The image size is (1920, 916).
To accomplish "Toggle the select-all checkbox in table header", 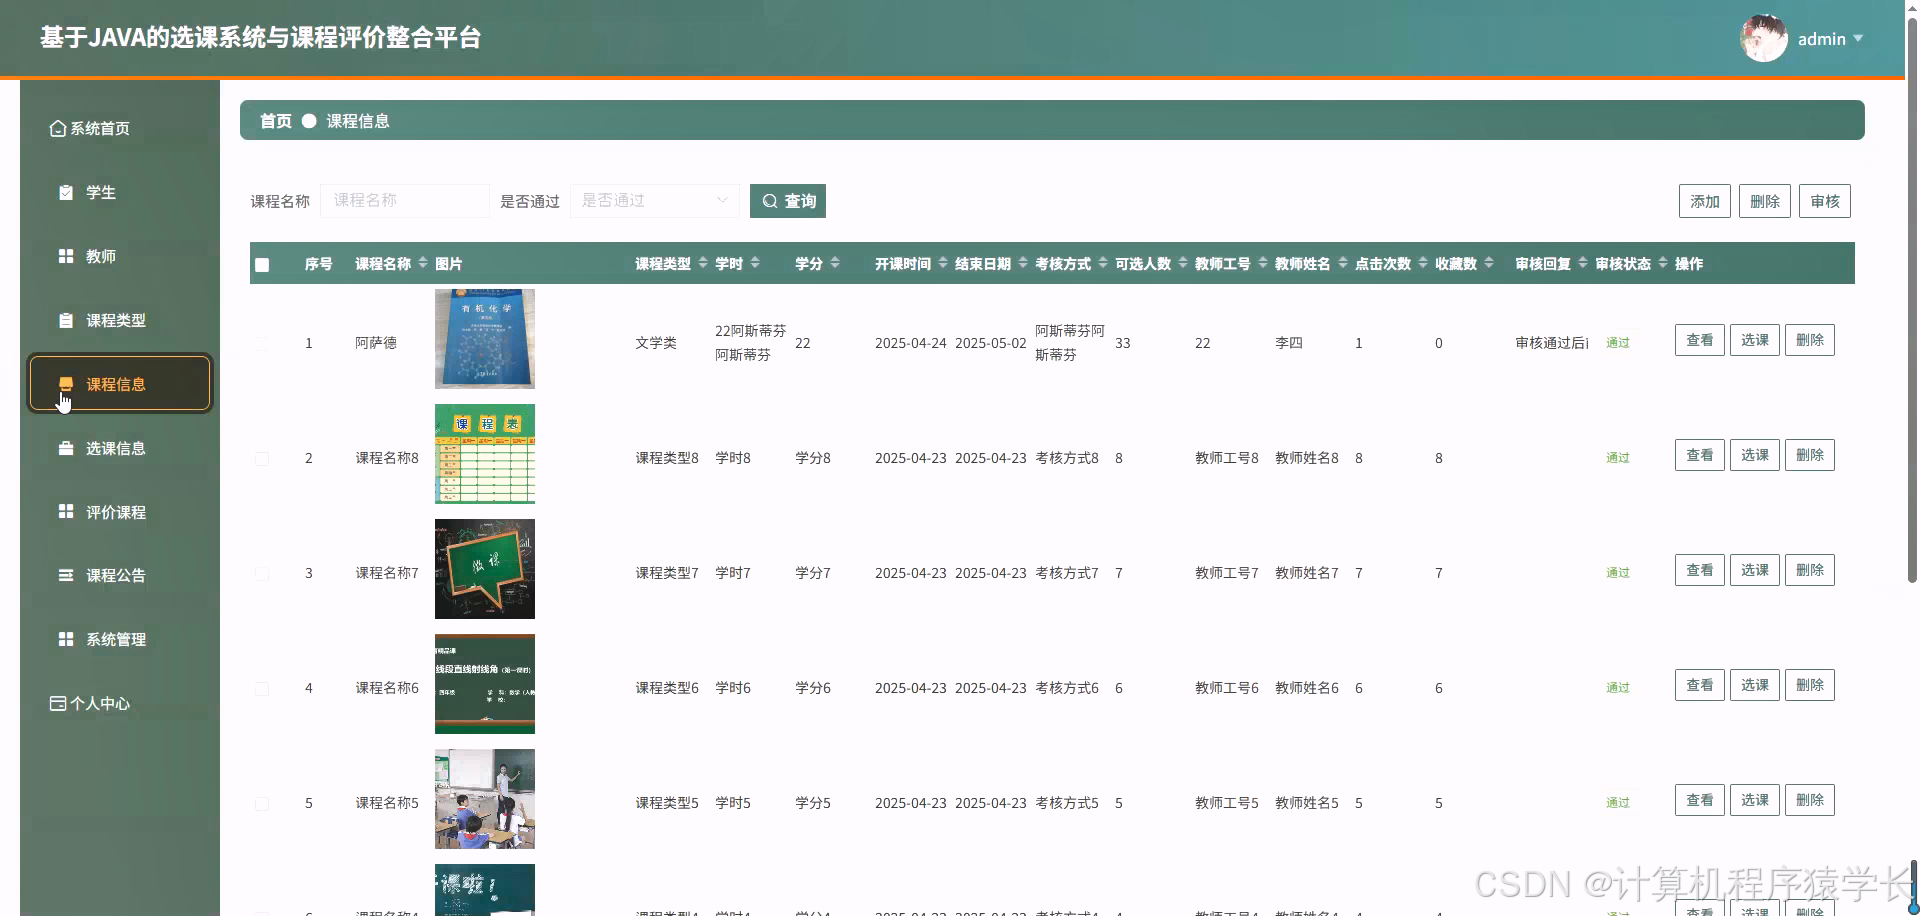I will pos(262,265).
